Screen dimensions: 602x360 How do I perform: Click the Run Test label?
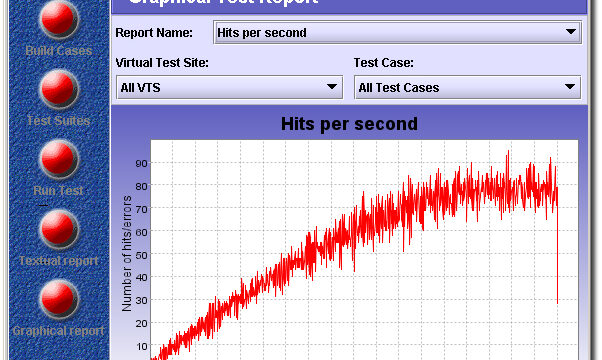click(58, 191)
